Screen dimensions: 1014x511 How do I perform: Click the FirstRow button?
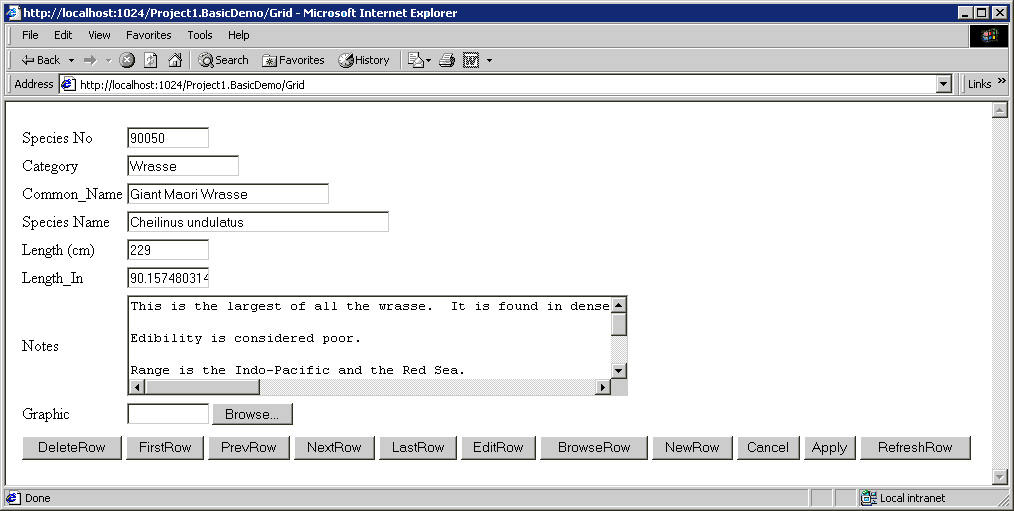(x=165, y=448)
